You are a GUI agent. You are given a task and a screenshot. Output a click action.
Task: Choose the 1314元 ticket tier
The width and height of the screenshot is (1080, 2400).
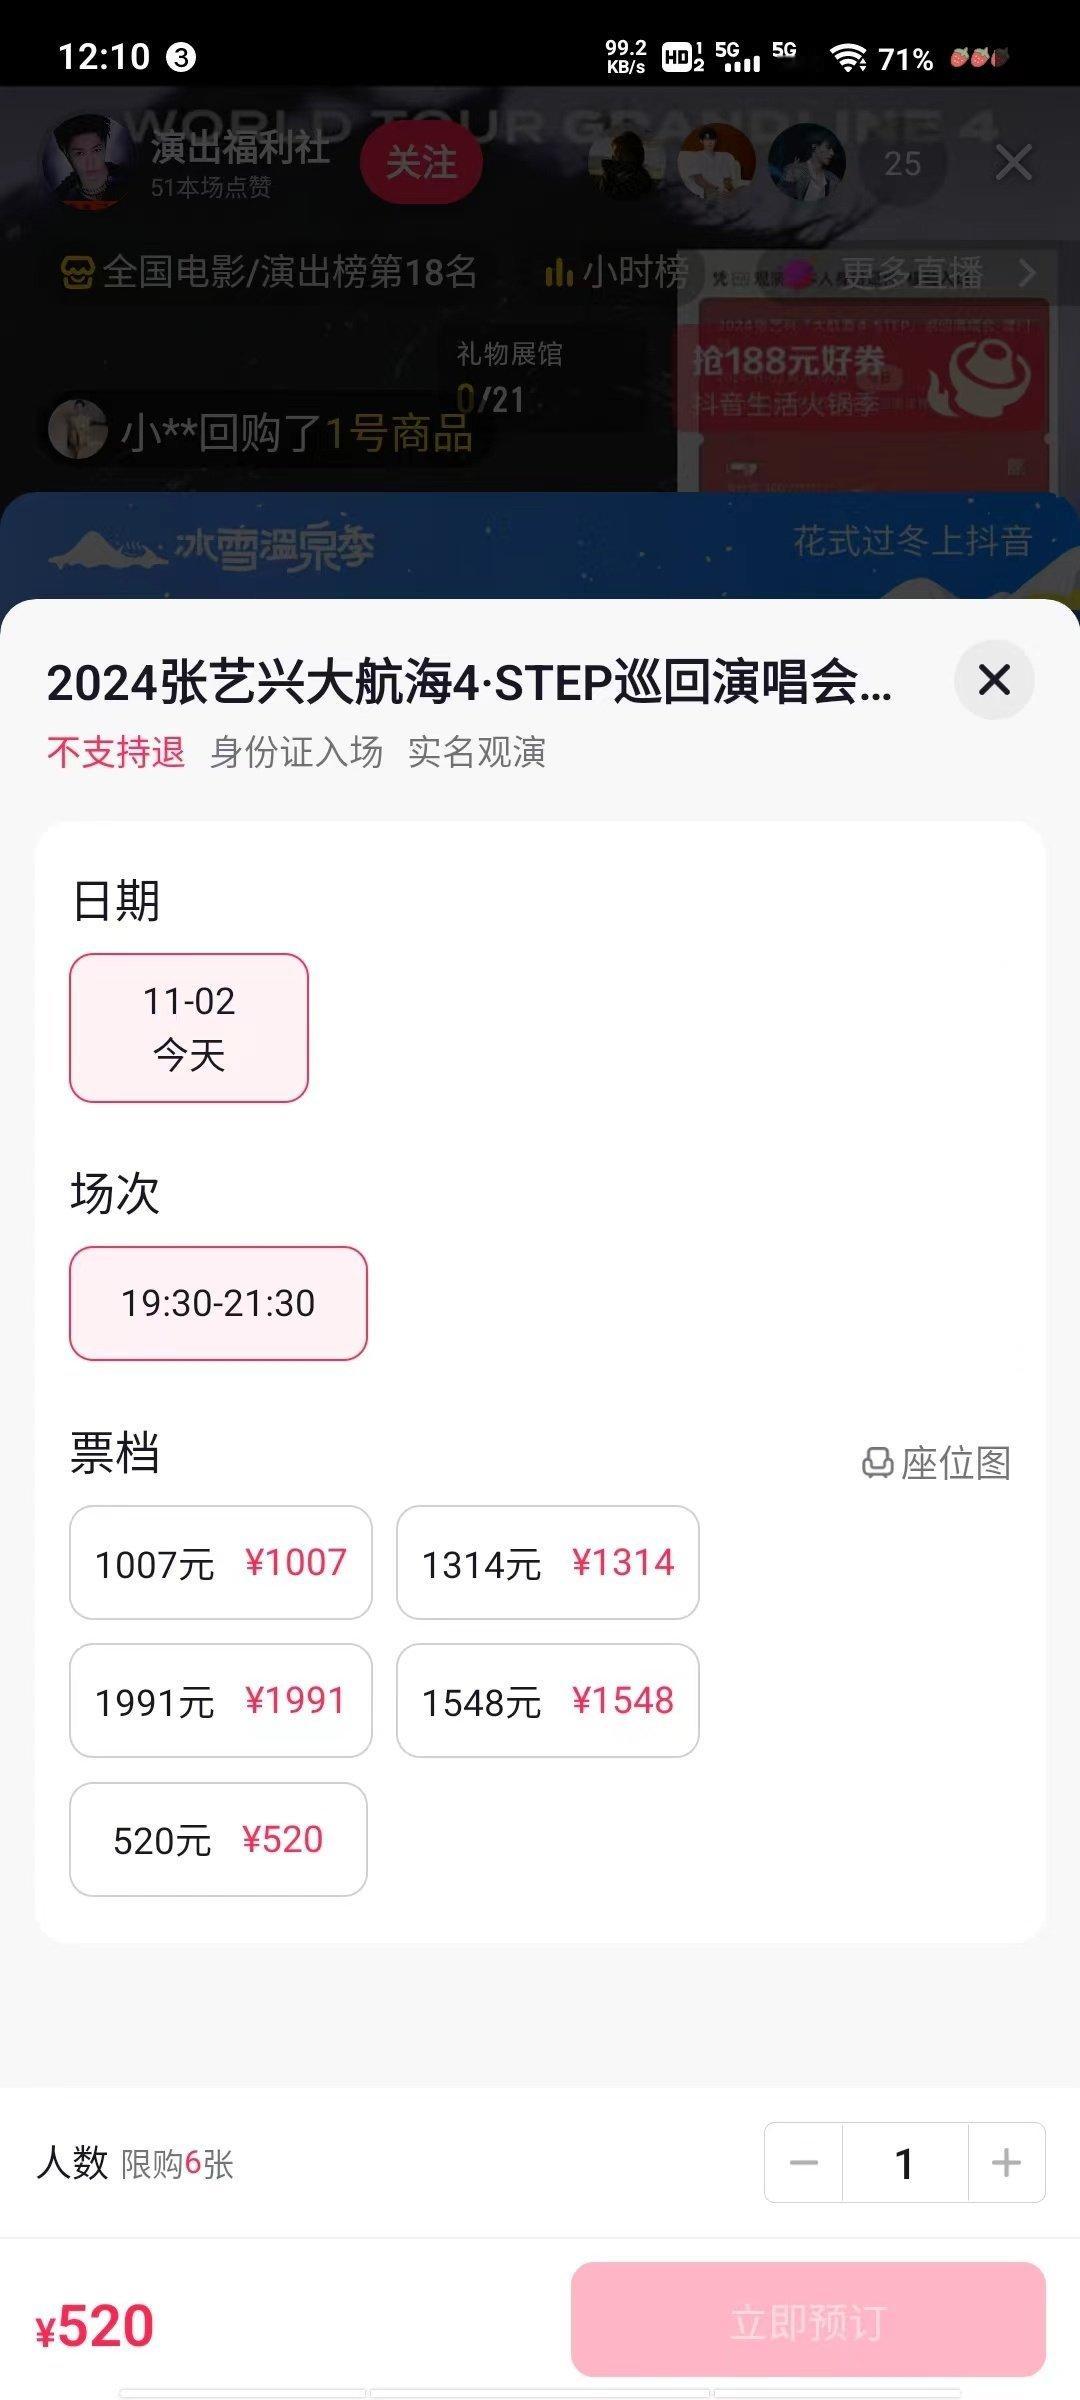tap(548, 1562)
